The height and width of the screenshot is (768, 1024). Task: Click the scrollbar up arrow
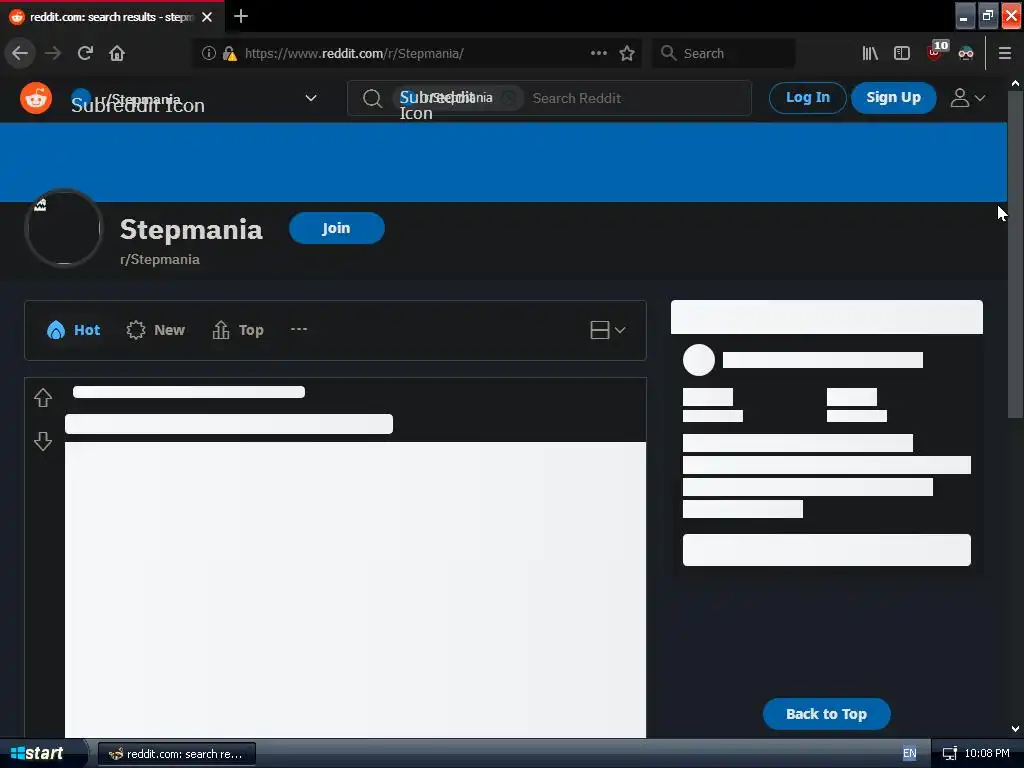coord(1015,84)
